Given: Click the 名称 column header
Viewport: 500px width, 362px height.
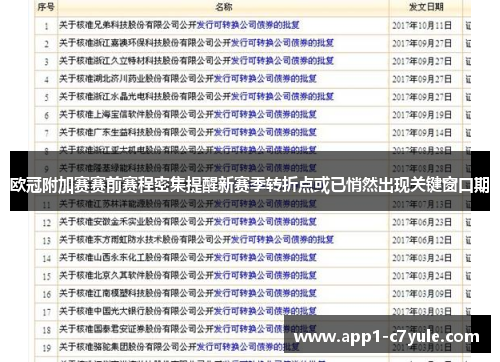Looking at the screenshot, I should click(x=223, y=7).
